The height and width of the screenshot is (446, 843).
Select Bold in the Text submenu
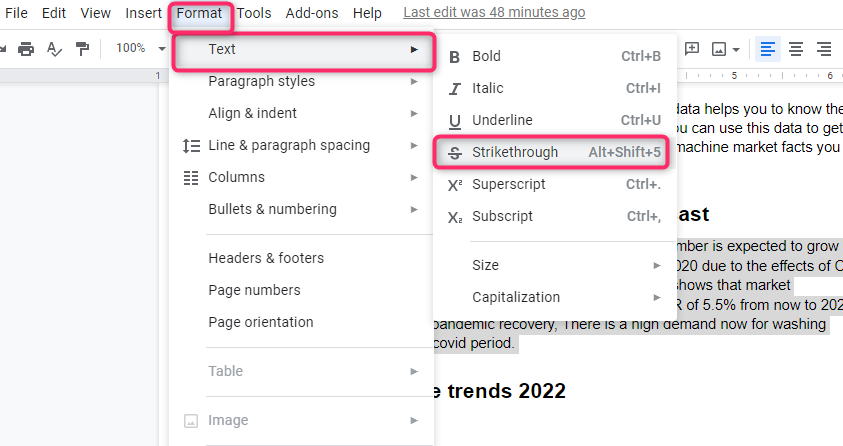click(x=555, y=56)
